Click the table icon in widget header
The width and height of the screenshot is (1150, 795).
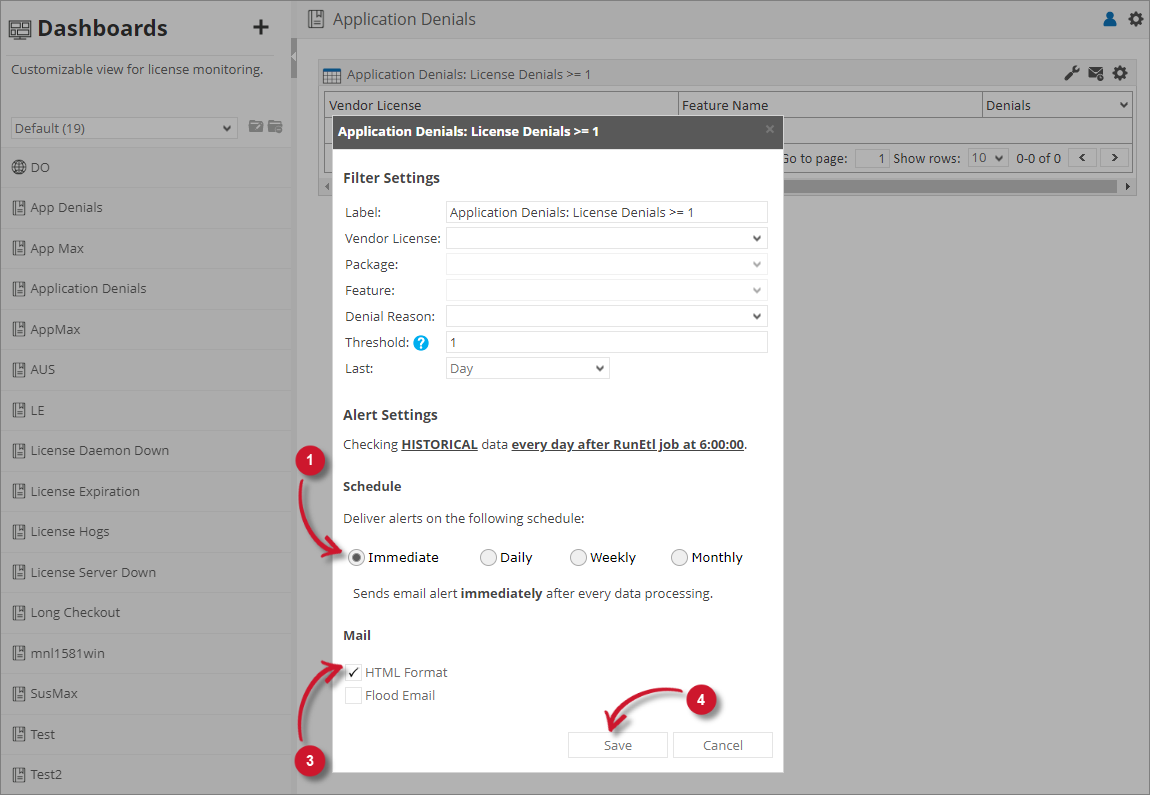(x=332, y=75)
